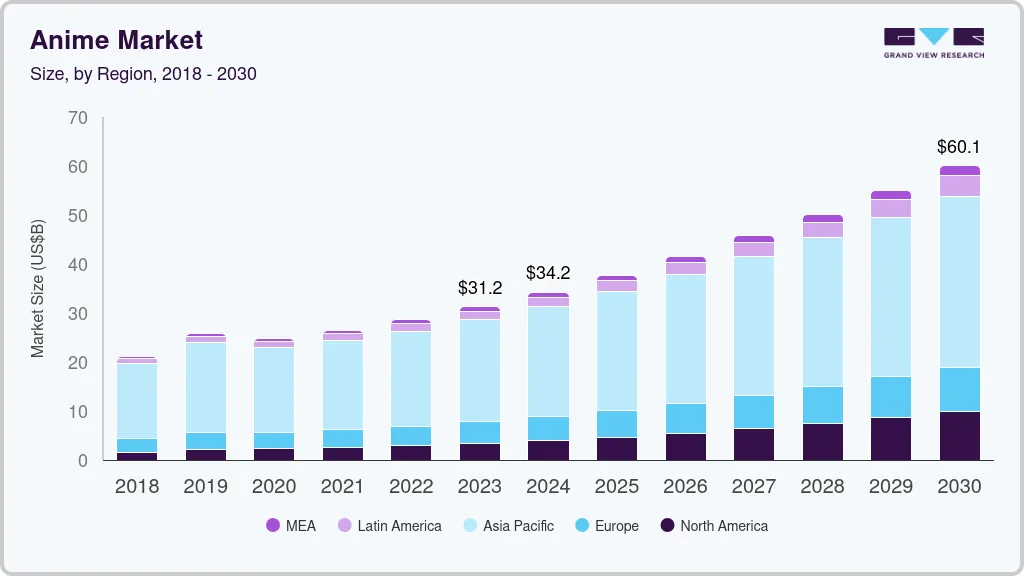Click the $34.2 value label
This screenshot has height=576, width=1024.
coord(548,272)
